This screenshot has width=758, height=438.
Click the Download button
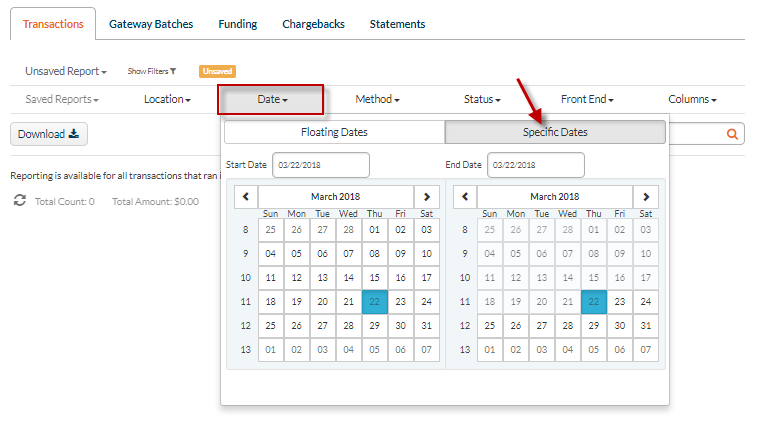point(49,134)
